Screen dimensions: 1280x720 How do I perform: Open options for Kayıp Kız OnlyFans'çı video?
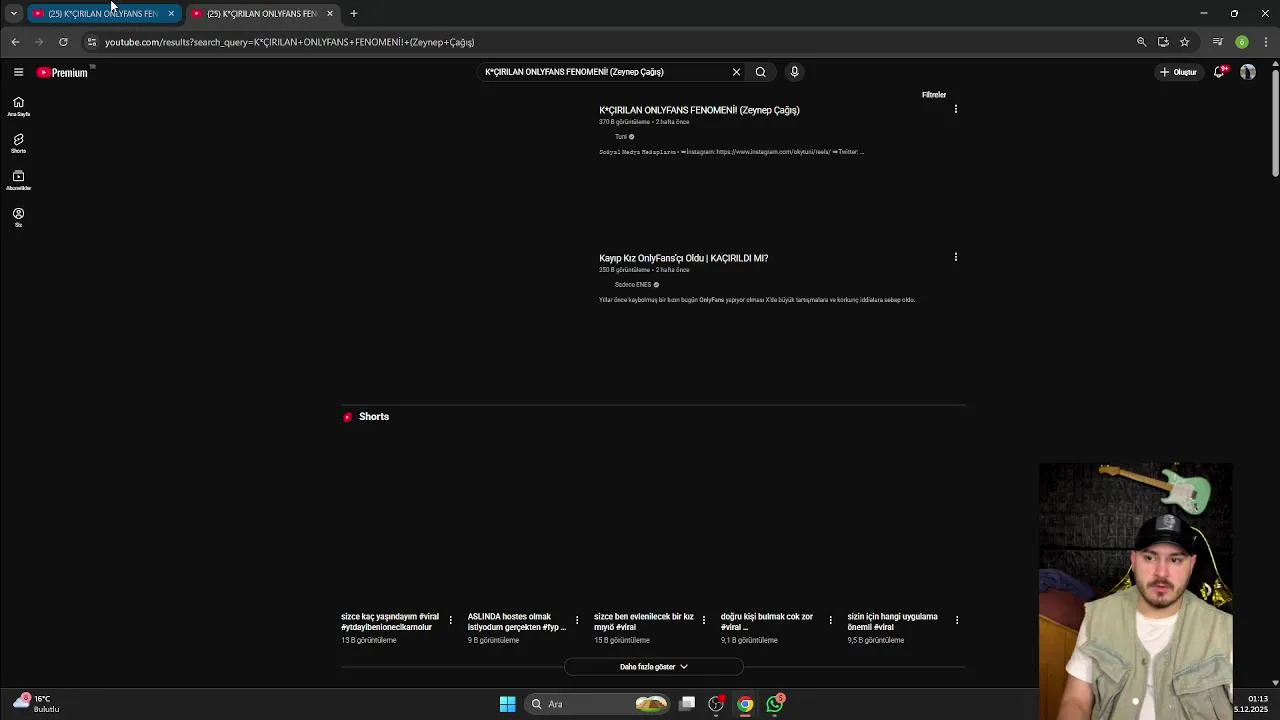[955, 257]
